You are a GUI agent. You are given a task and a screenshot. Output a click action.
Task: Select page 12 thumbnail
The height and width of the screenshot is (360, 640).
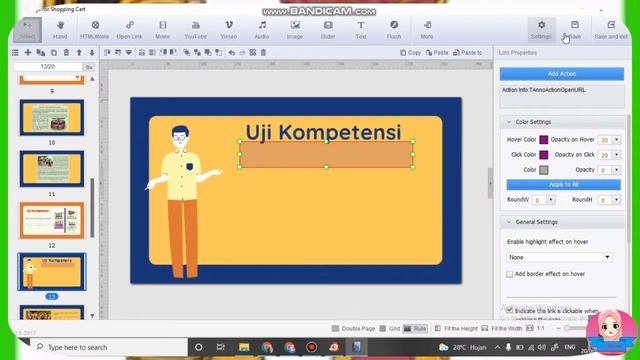click(52, 220)
